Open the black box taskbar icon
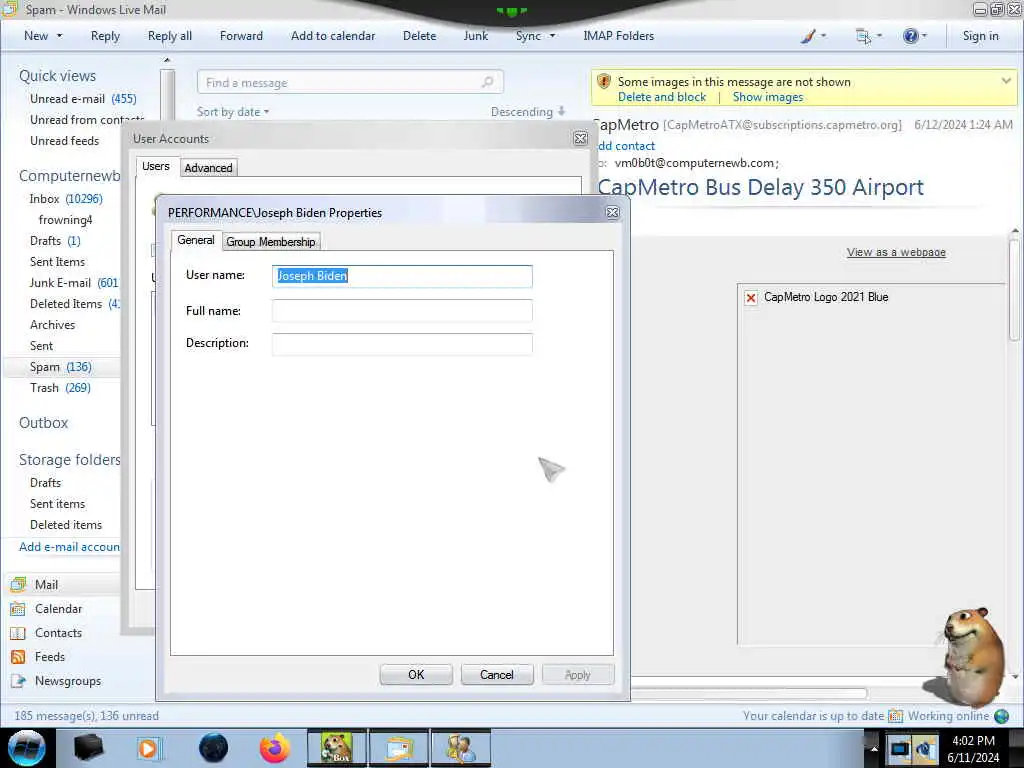Viewport: 1024px width, 768px height. pyautogui.click(x=88, y=748)
